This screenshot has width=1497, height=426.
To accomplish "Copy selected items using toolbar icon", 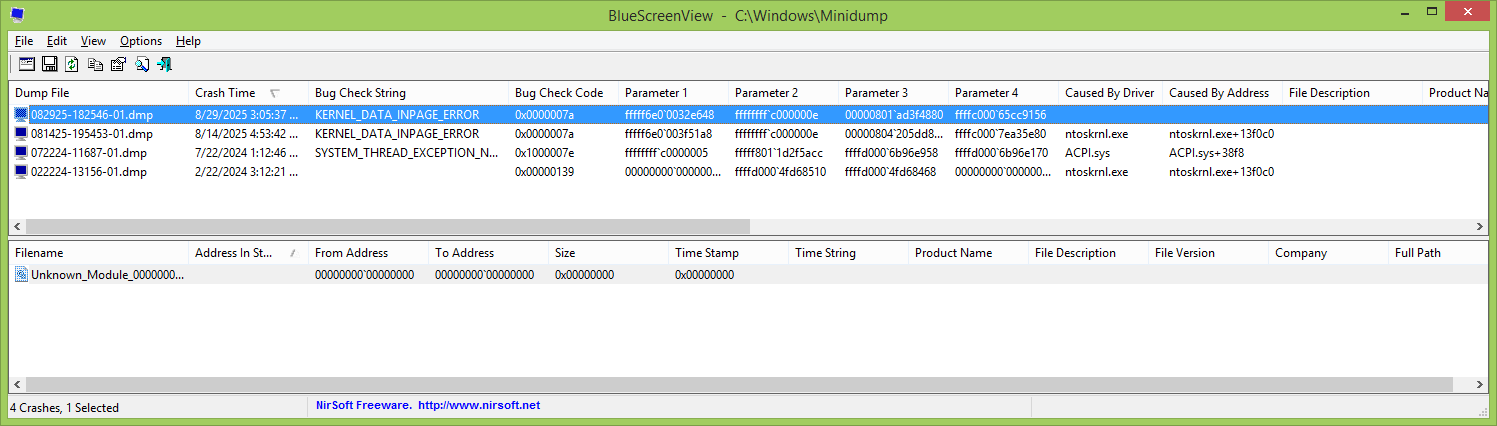I will pos(95,64).
